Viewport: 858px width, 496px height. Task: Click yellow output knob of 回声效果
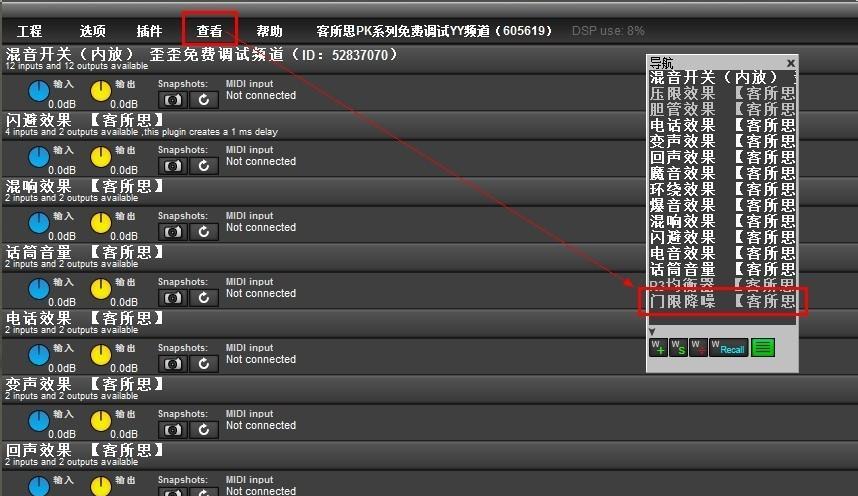101,487
